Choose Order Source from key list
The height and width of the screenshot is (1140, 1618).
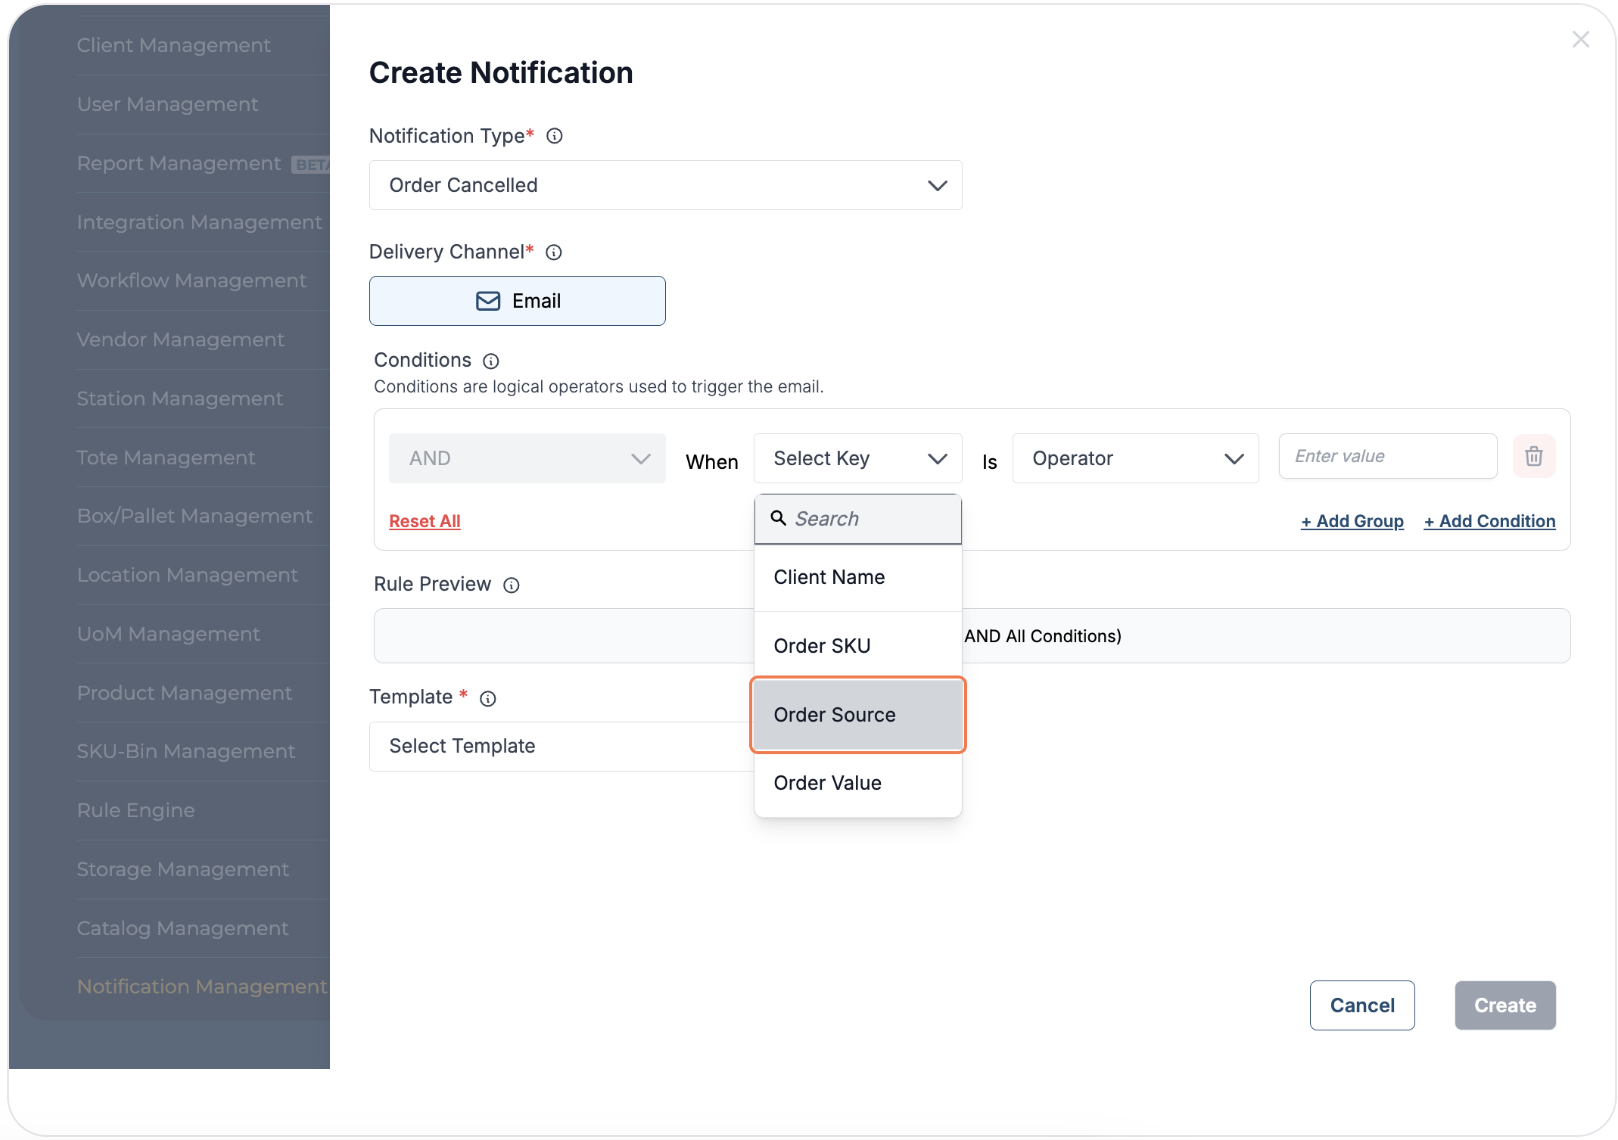tap(857, 715)
